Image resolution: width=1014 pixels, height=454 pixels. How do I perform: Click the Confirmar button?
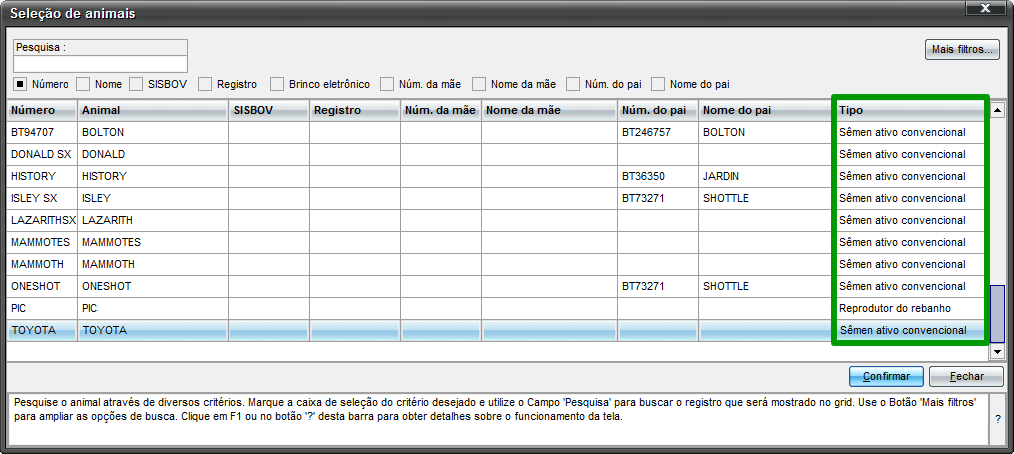887,376
